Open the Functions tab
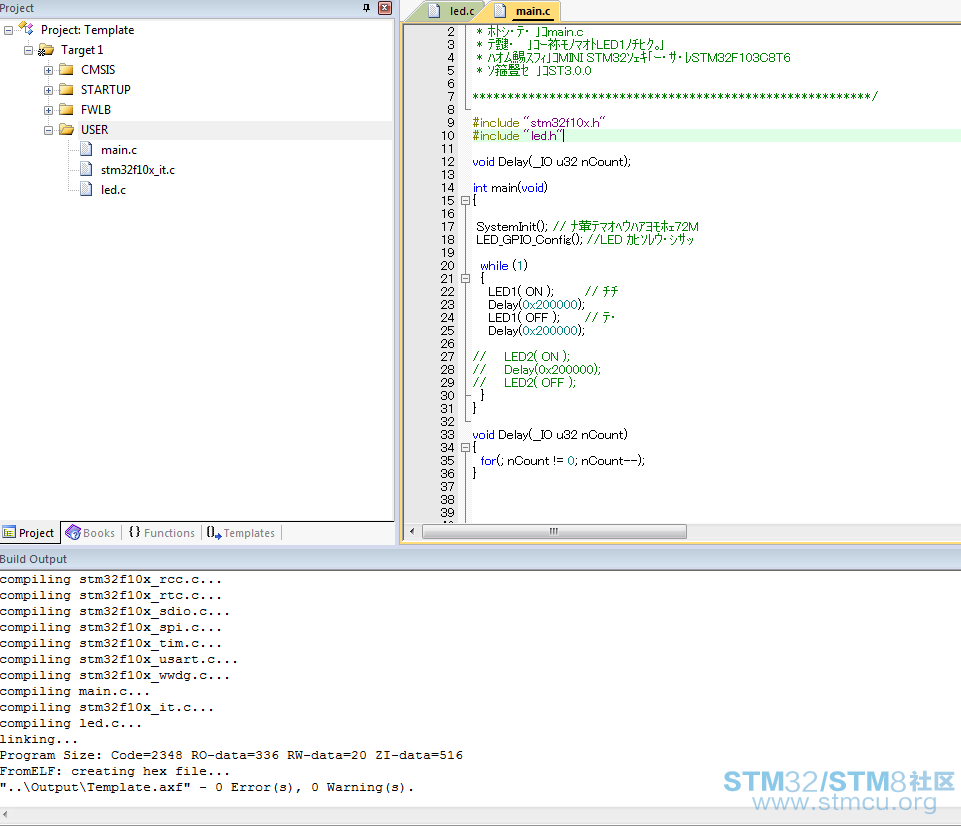Image resolution: width=961 pixels, height=827 pixels. pos(162,533)
